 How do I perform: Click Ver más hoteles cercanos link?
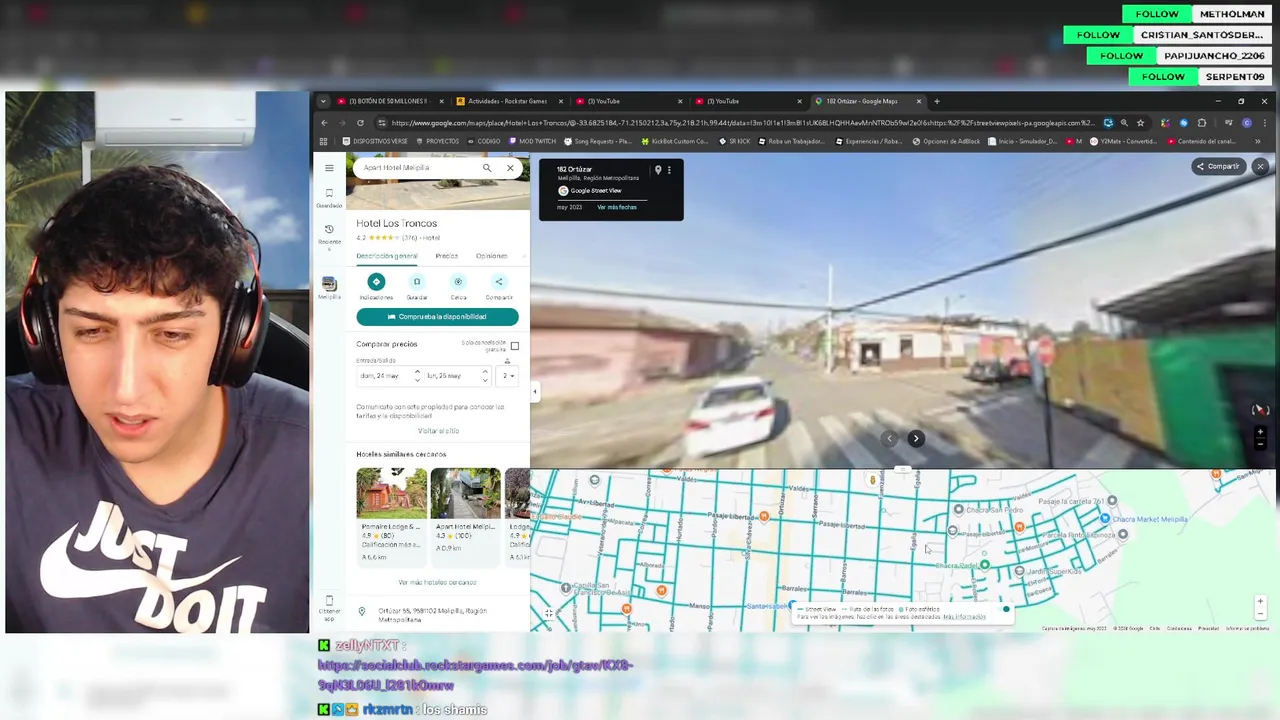point(437,582)
